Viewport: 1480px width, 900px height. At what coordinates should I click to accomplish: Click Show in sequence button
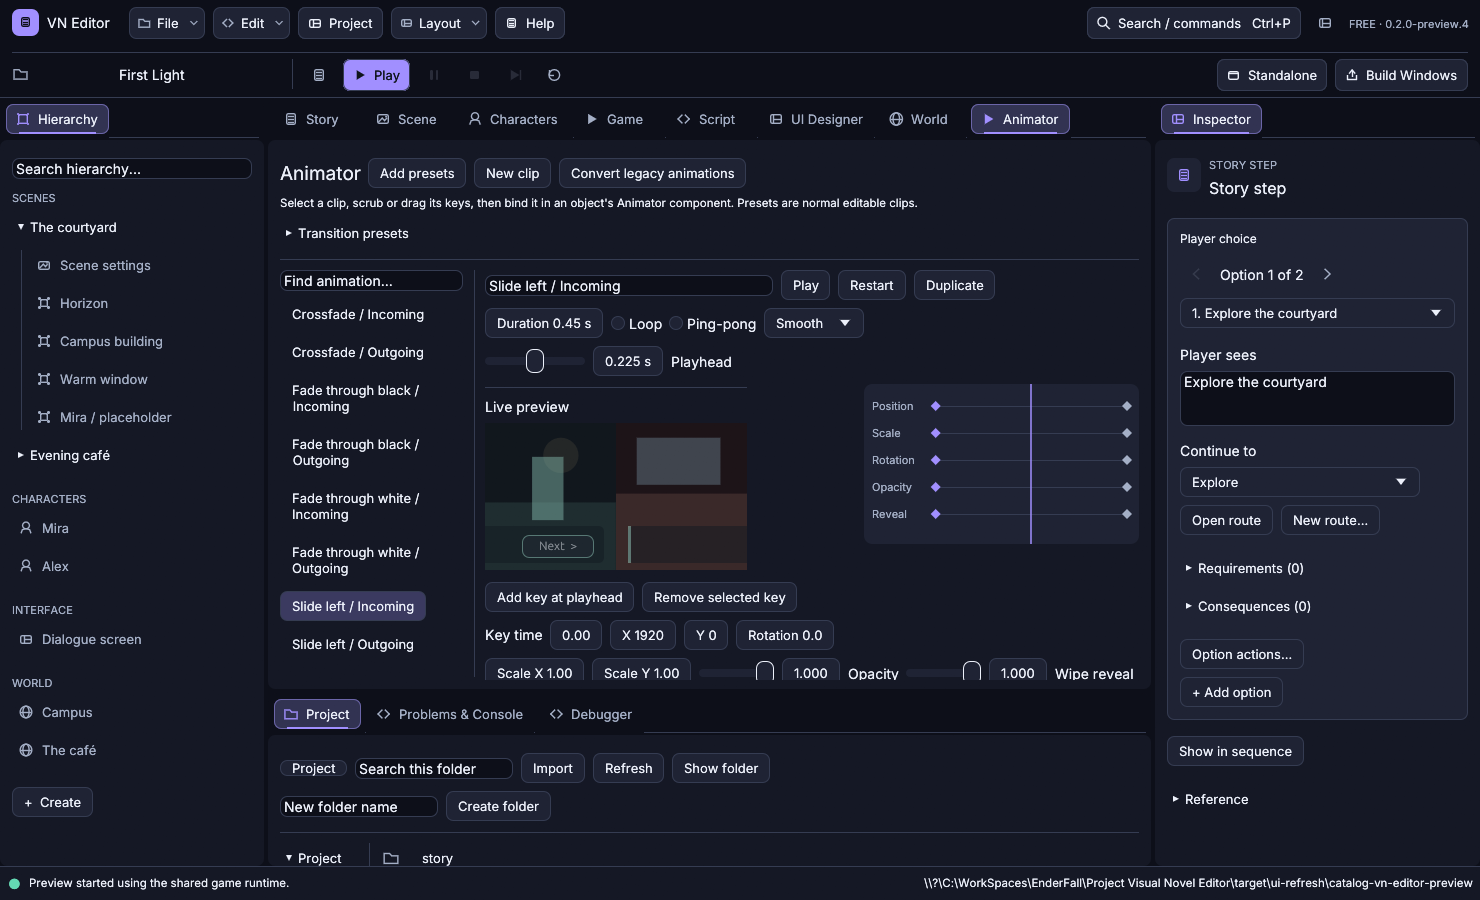[1235, 751]
